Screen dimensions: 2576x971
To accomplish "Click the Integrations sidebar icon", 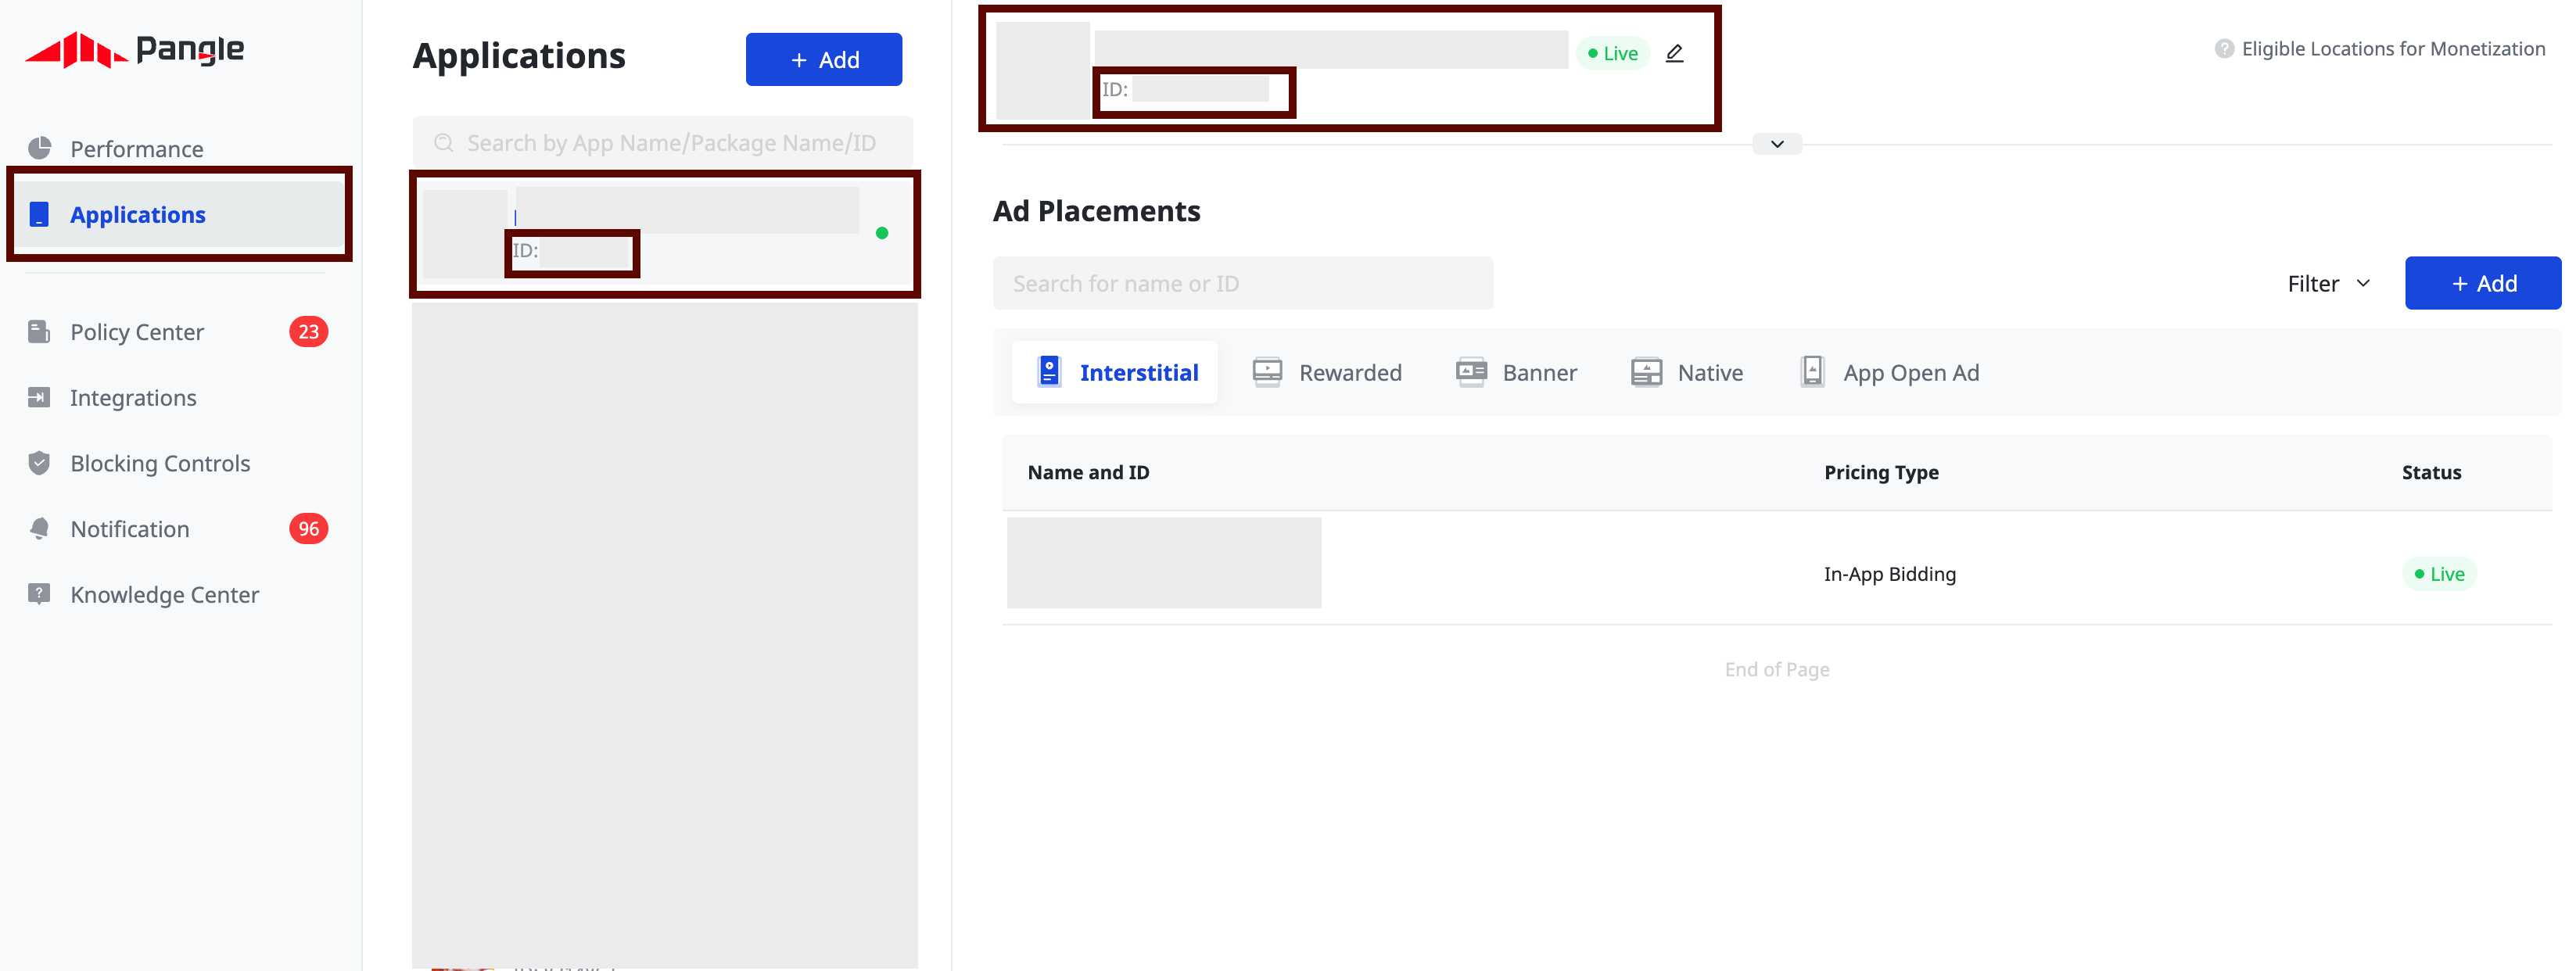I will point(39,397).
